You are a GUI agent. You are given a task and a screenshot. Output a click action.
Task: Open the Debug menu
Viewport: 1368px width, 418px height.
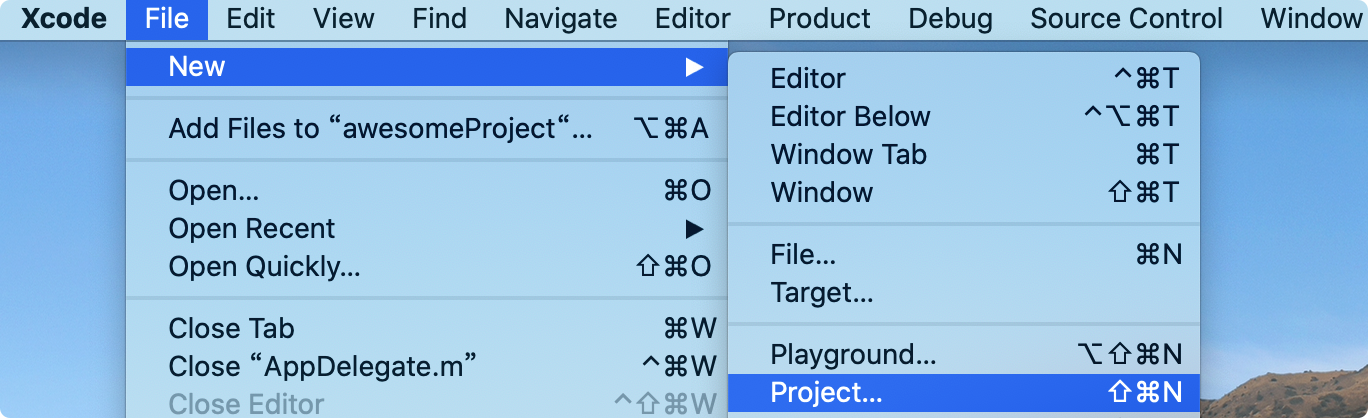click(x=950, y=19)
